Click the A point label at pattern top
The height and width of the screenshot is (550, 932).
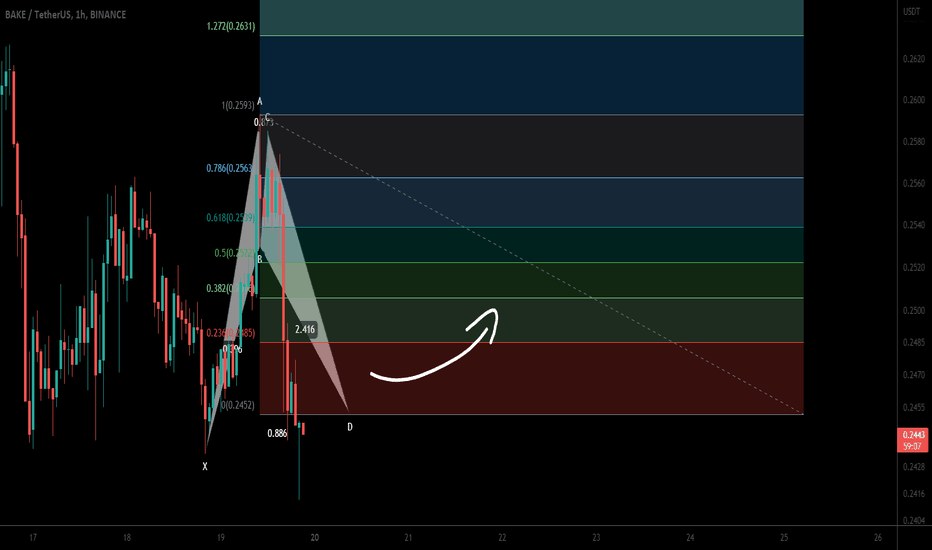point(260,102)
